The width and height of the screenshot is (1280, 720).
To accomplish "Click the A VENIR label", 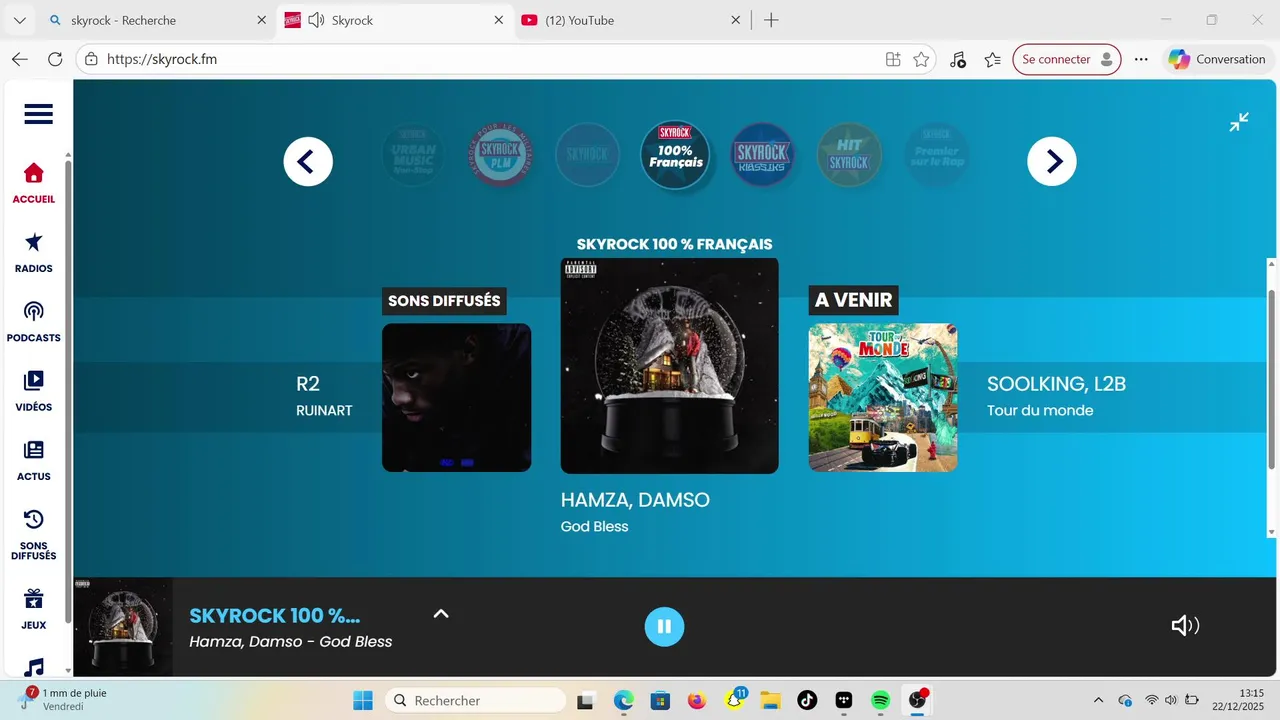I will coord(853,300).
